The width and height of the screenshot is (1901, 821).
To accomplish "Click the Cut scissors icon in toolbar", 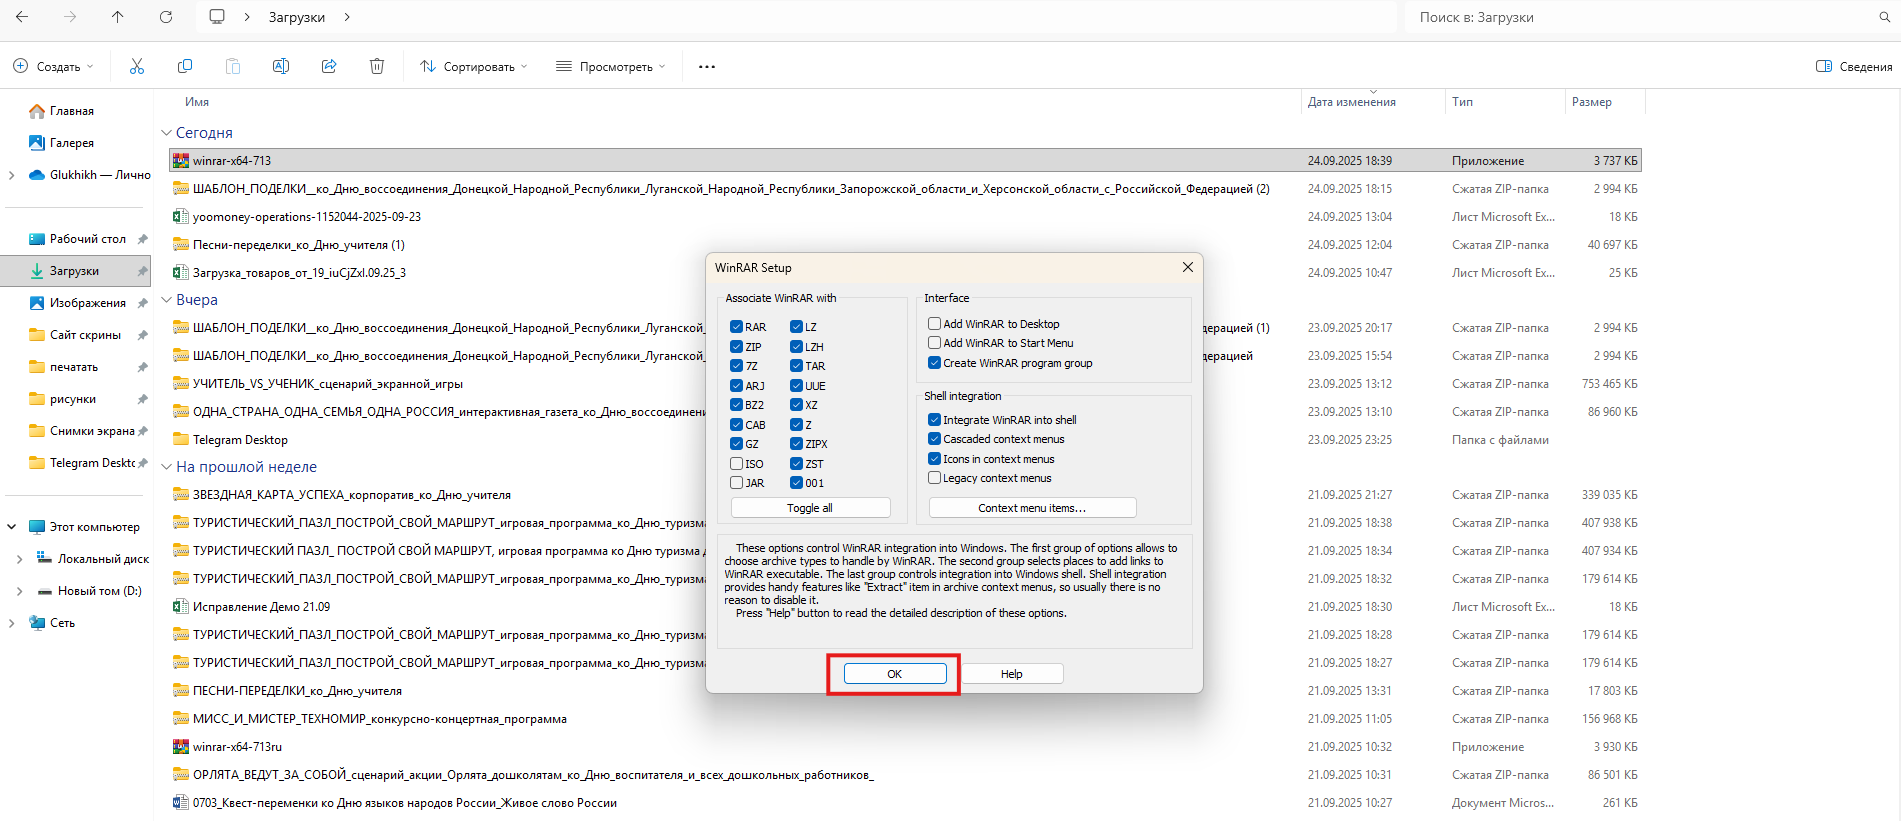I will coord(137,66).
